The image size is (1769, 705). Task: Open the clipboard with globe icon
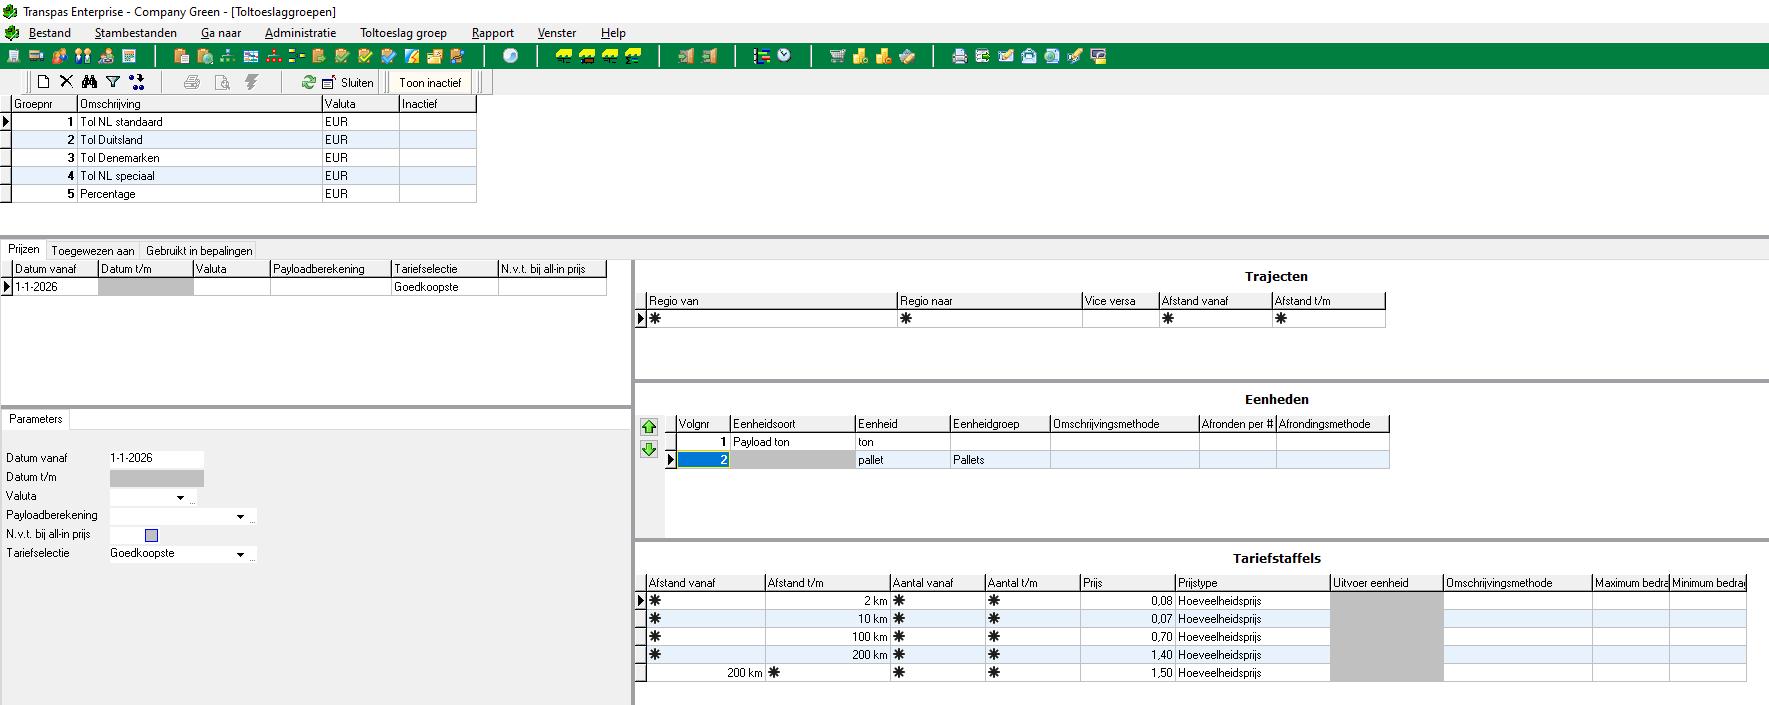pos(205,56)
